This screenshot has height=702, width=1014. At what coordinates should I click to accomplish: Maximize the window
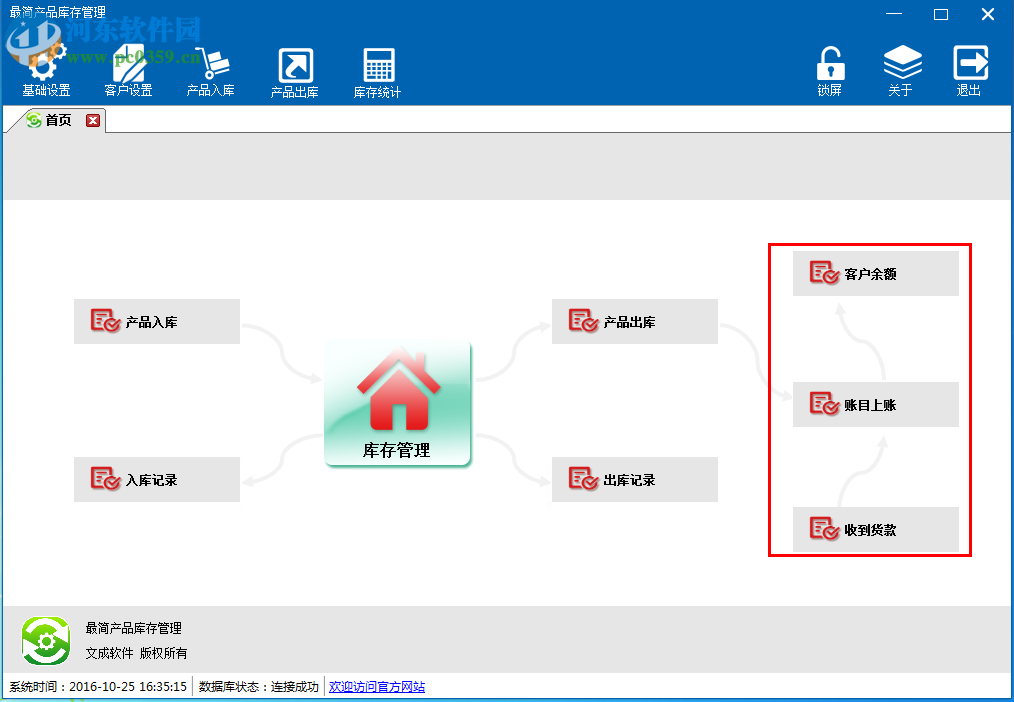(x=941, y=14)
